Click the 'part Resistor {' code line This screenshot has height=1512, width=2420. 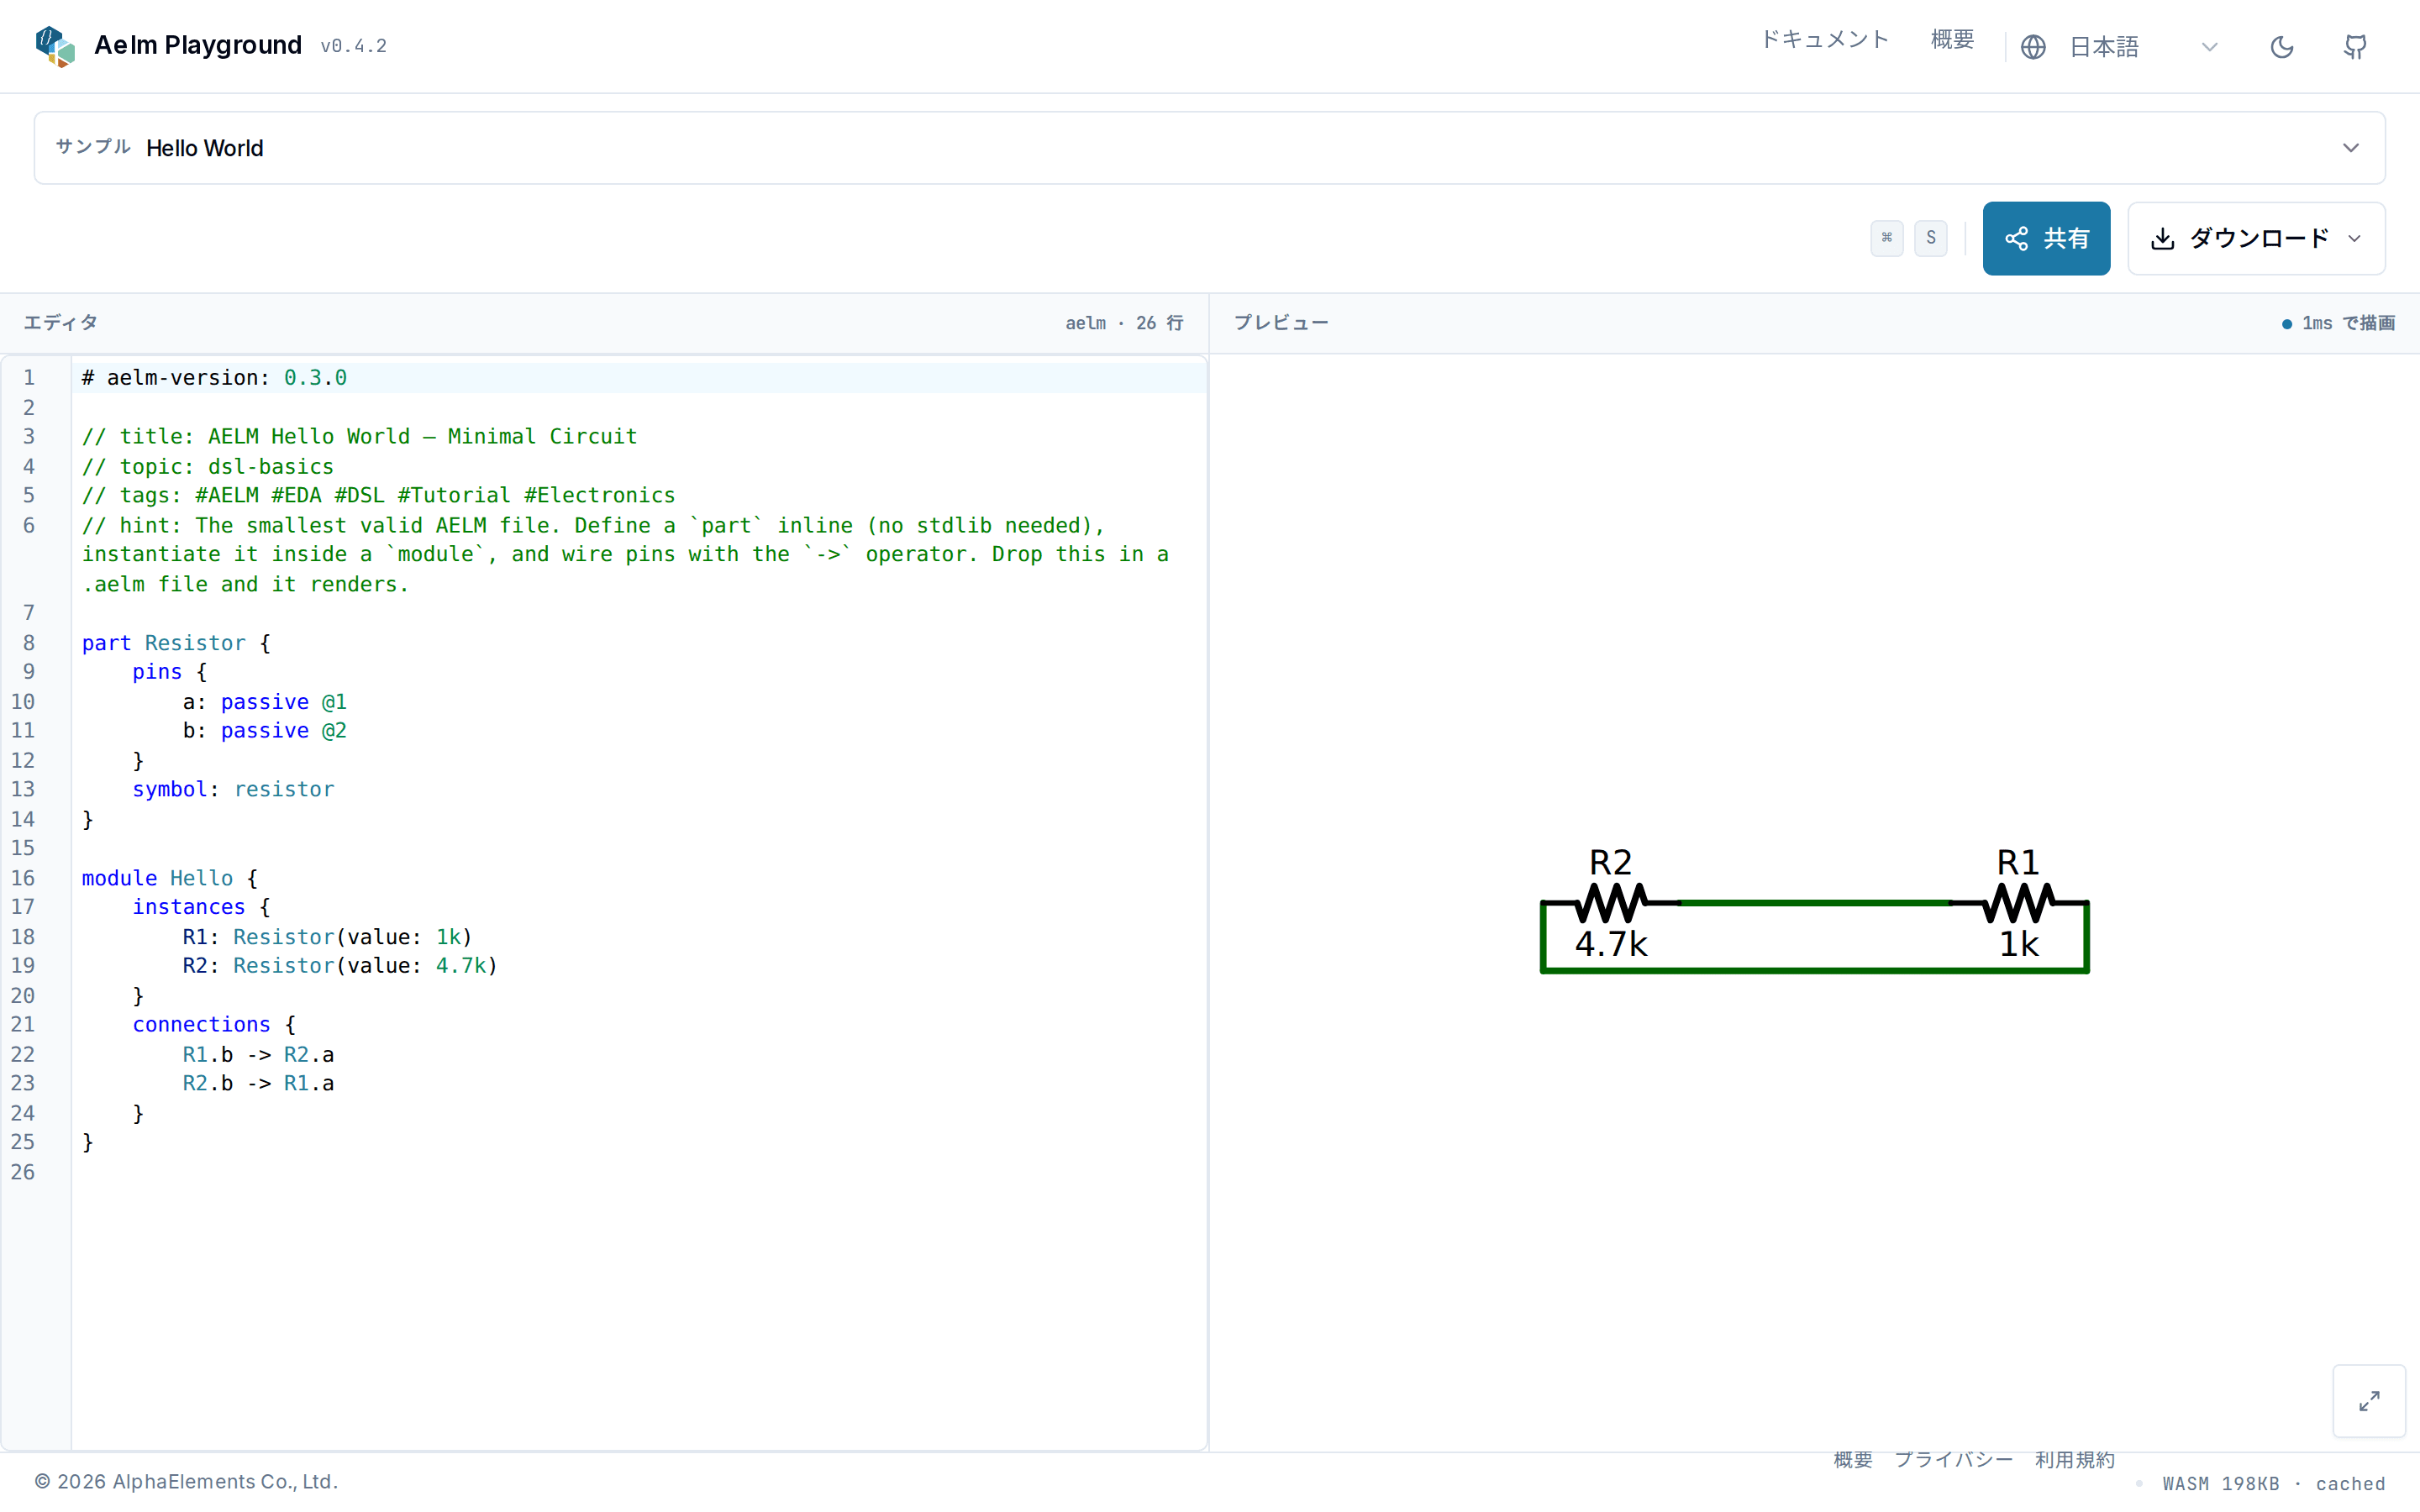pyautogui.click(x=176, y=643)
